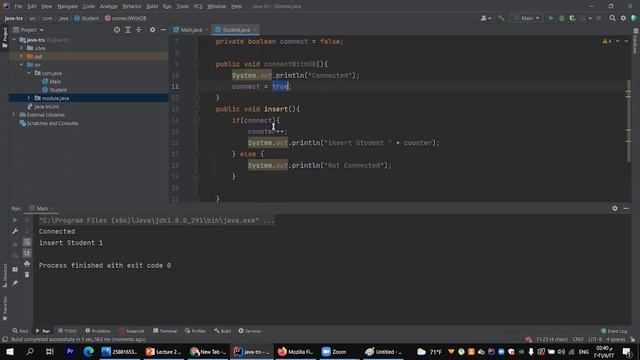Viewport: 640px width, 360px height.
Task: Select opened file locate icon in Project panel
Action: pos(117,30)
